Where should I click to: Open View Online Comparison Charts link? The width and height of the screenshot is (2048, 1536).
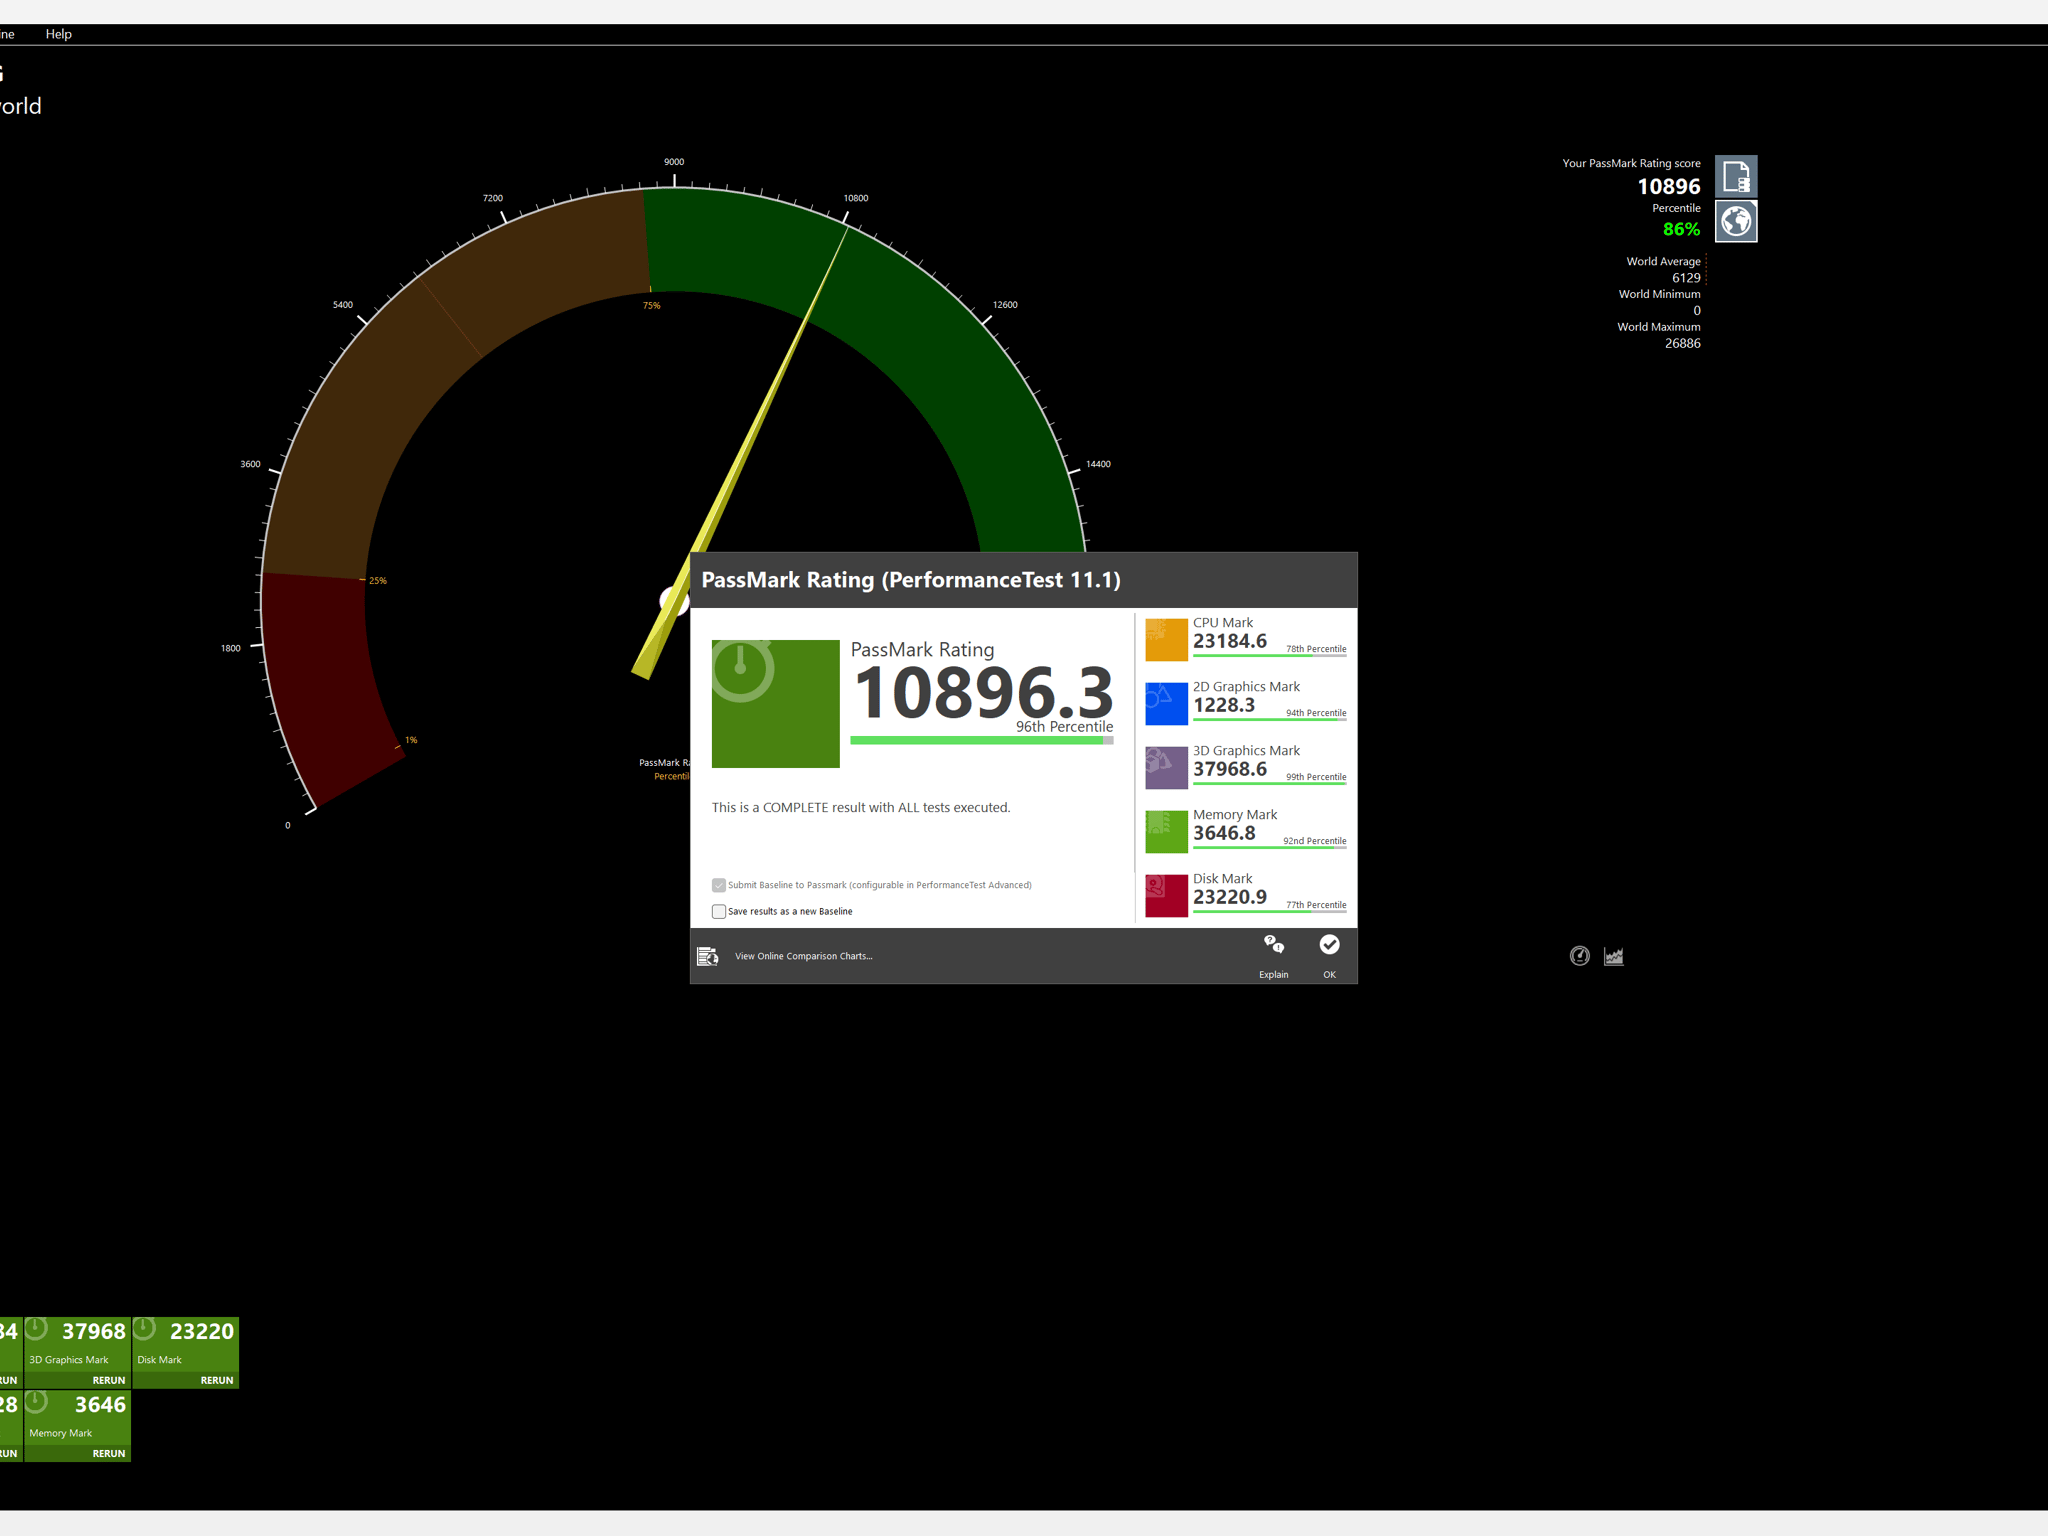point(804,956)
